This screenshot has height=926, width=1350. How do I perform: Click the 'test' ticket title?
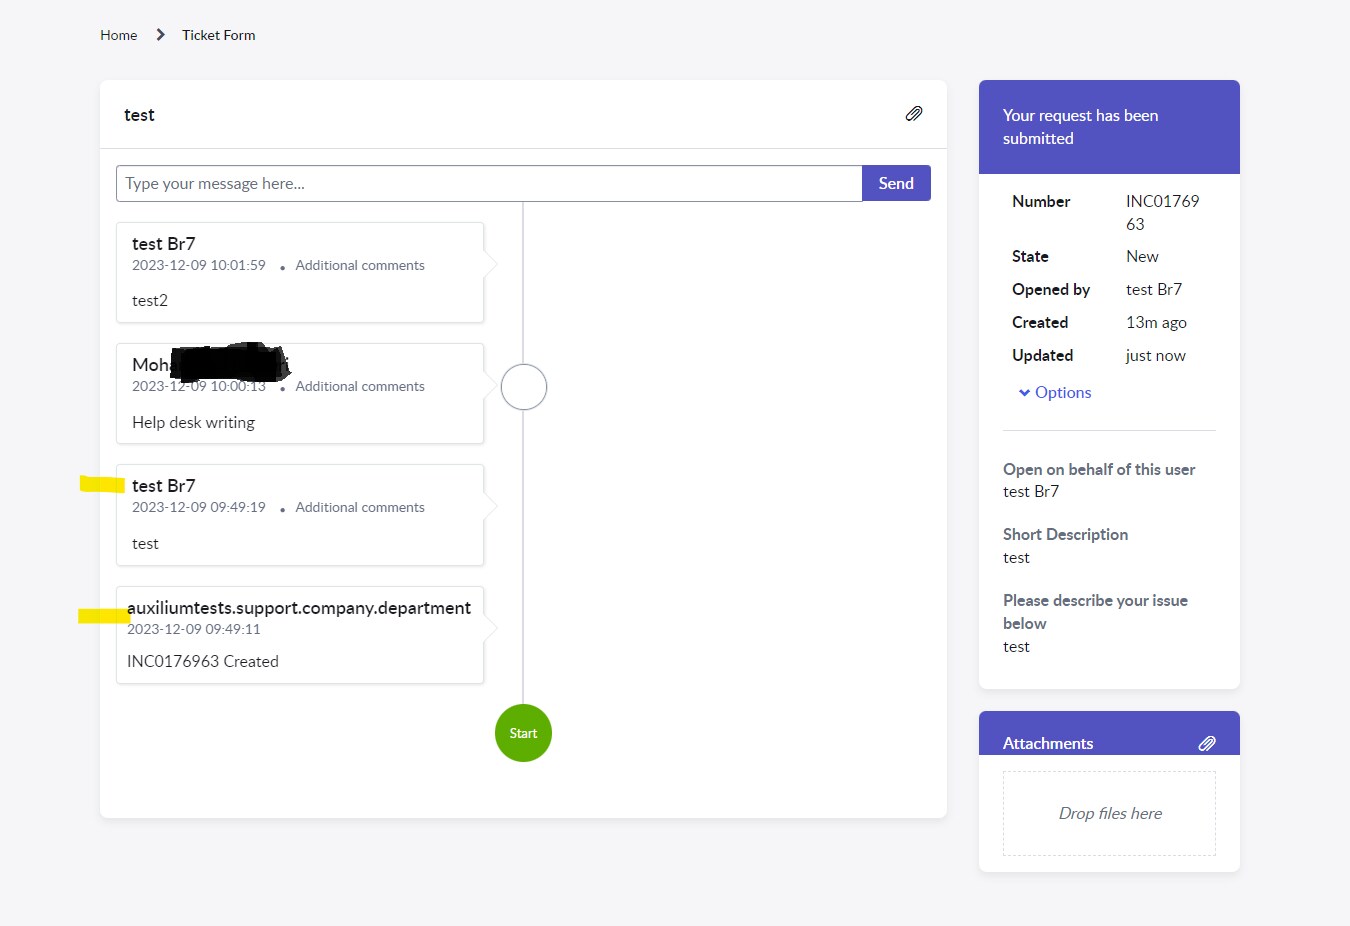tap(139, 114)
